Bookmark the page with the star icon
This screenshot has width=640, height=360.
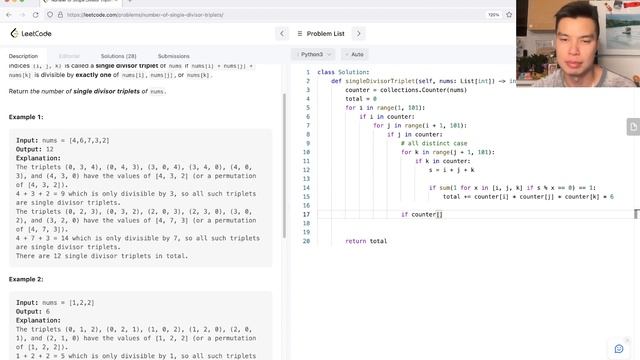509,15
